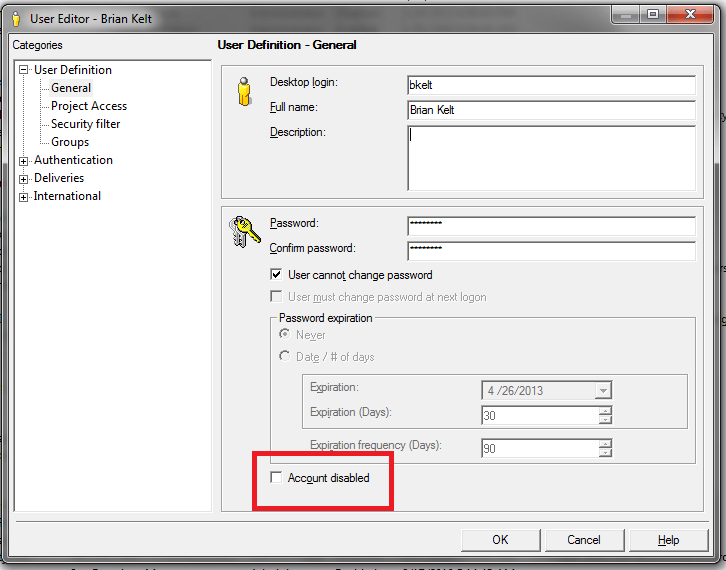This screenshot has width=726, height=570.
Task: Increase Expiration (Days) value with up arrow
Action: click(x=605, y=410)
